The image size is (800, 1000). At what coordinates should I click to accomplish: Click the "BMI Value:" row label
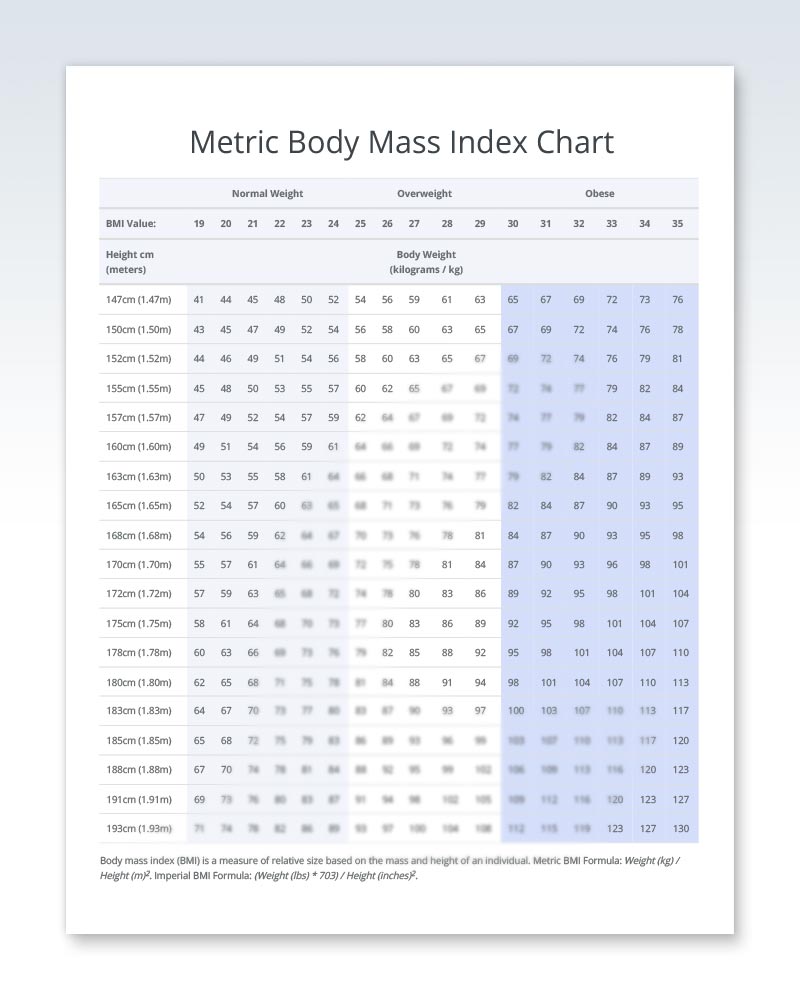pos(130,224)
